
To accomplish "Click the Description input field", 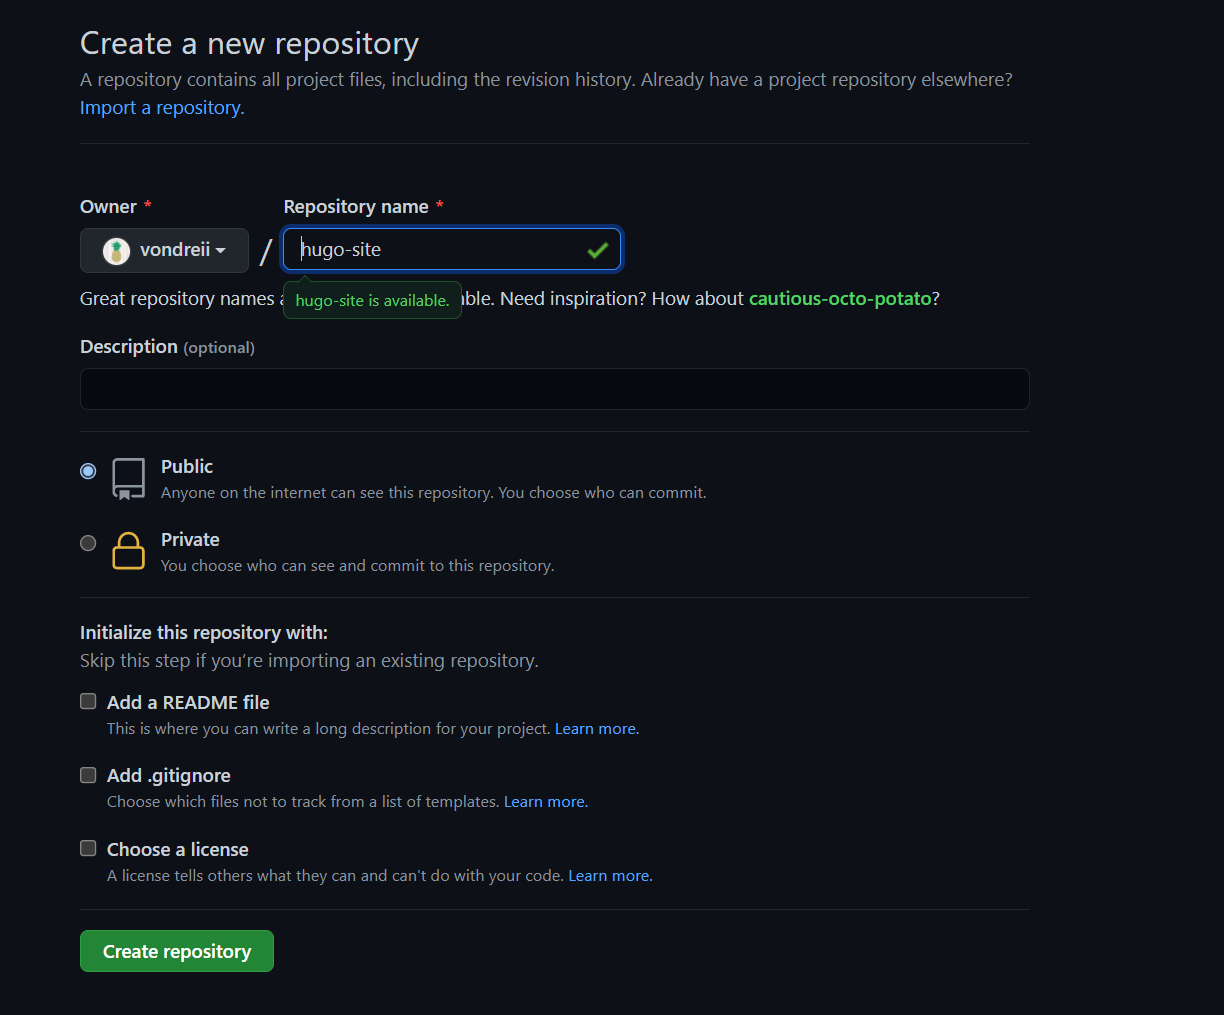I will (554, 389).
